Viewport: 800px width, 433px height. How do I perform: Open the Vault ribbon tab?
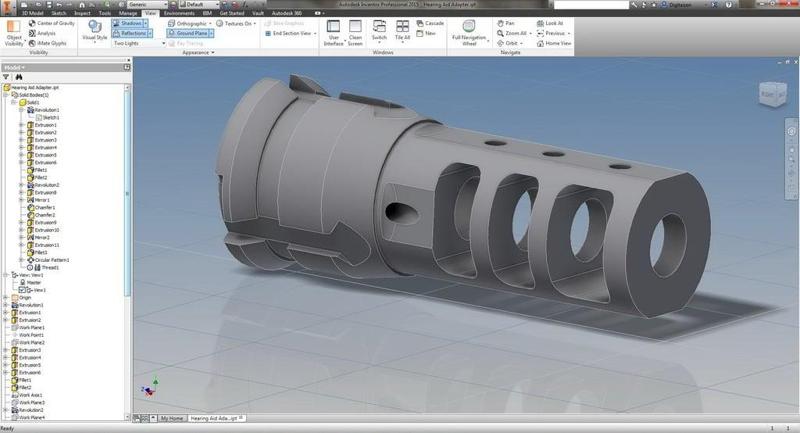tap(258, 13)
